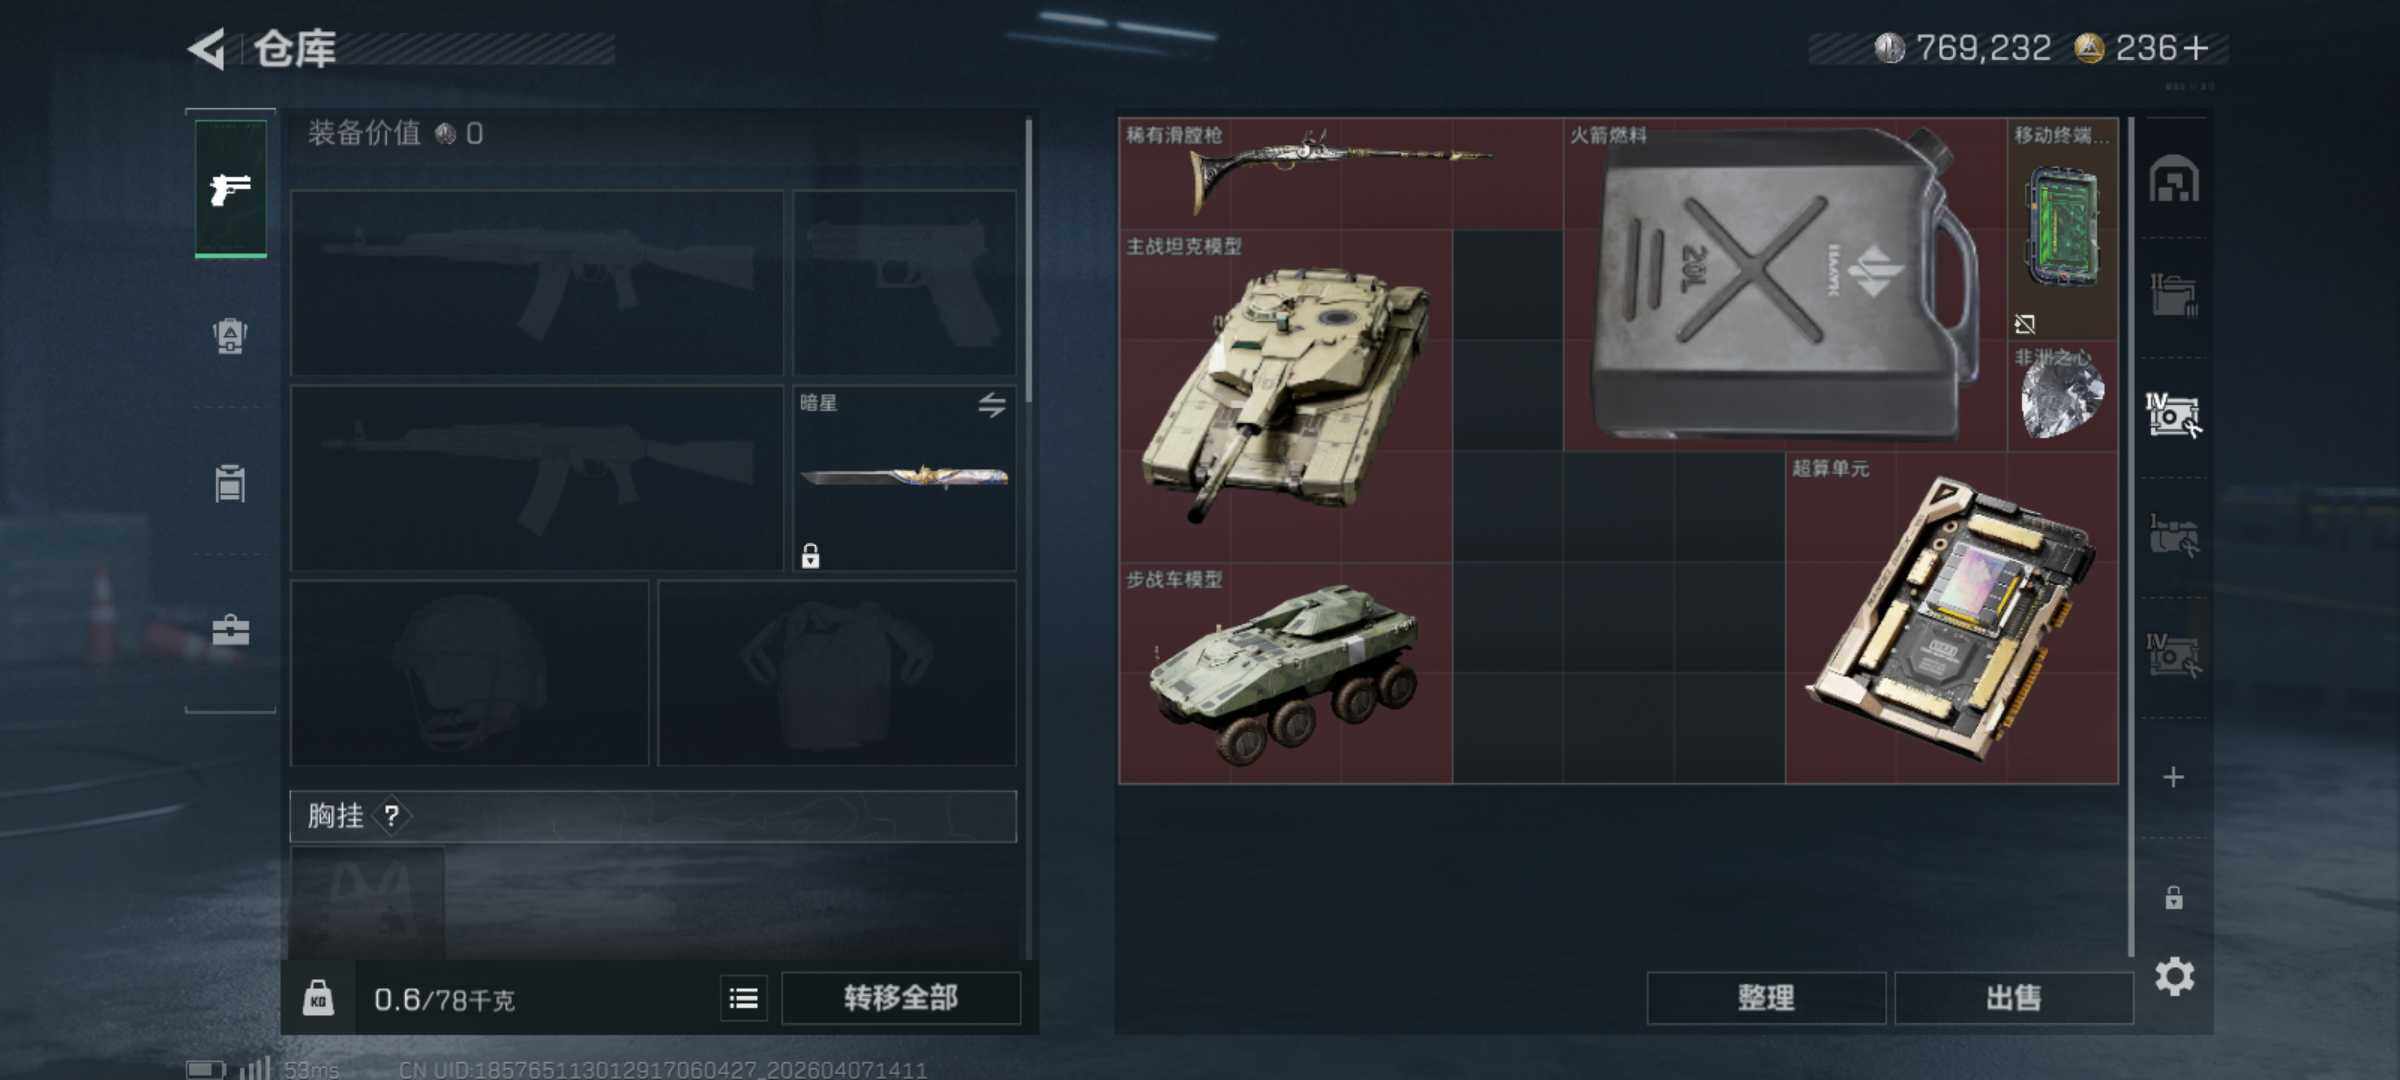Go back using the arrow beside 仓库
The width and height of the screenshot is (2400, 1080).
pyautogui.click(x=207, y=49)
